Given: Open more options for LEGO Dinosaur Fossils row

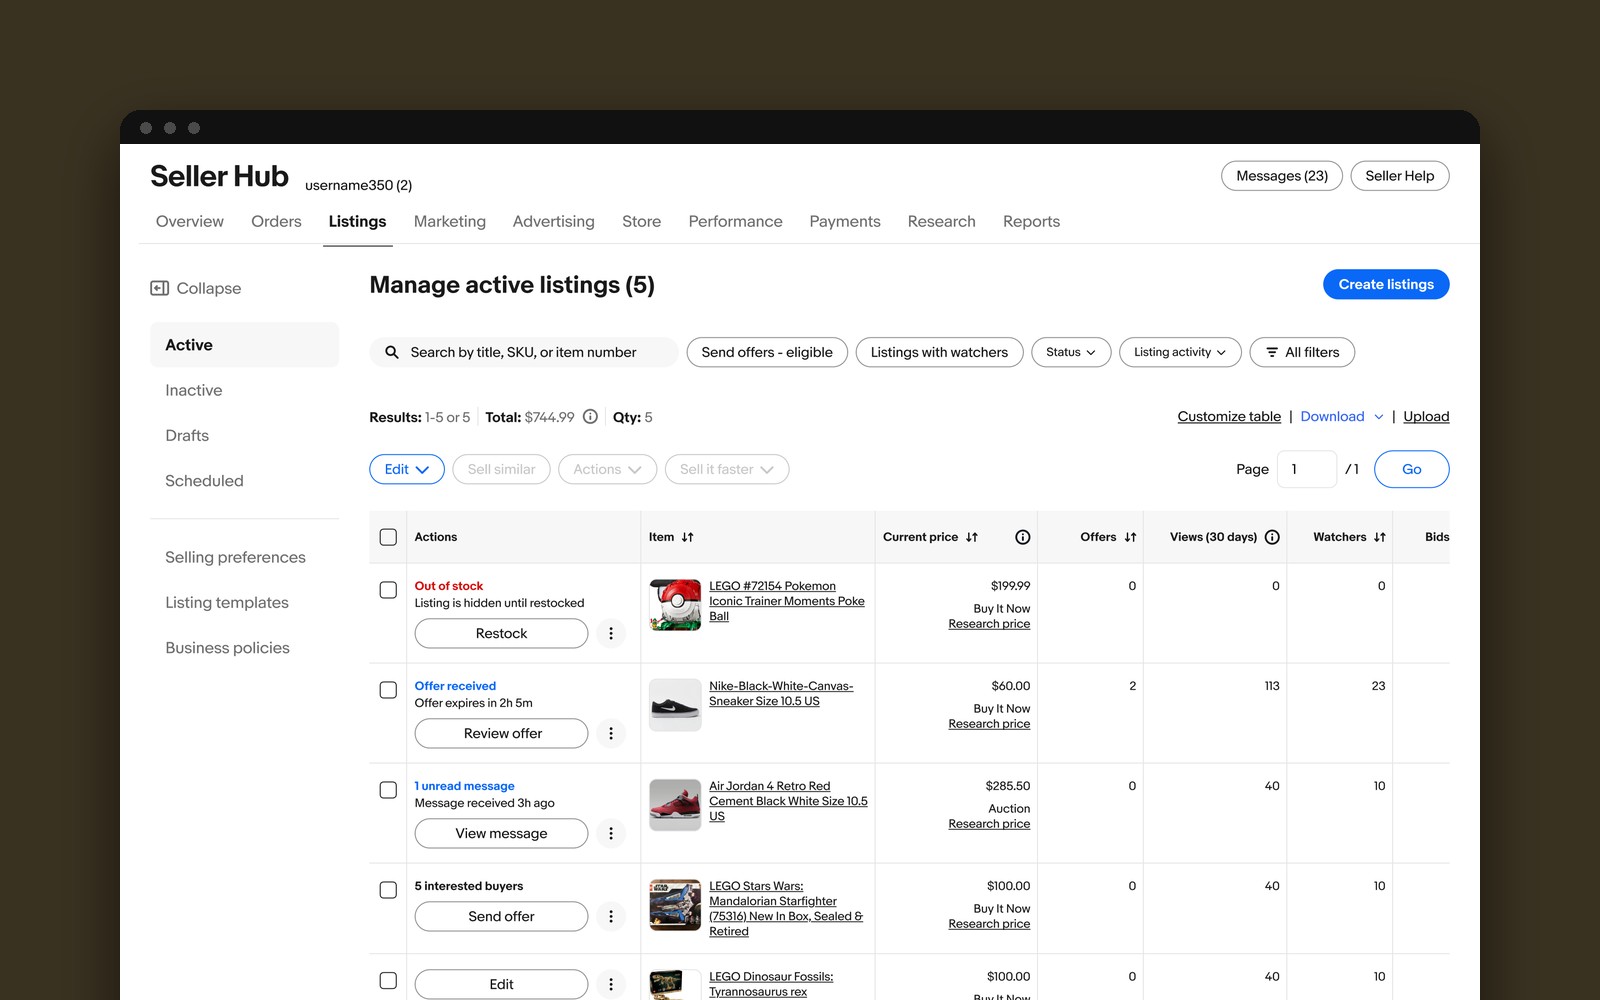Looking at the screenshot, I should click(x=611, y=984).
